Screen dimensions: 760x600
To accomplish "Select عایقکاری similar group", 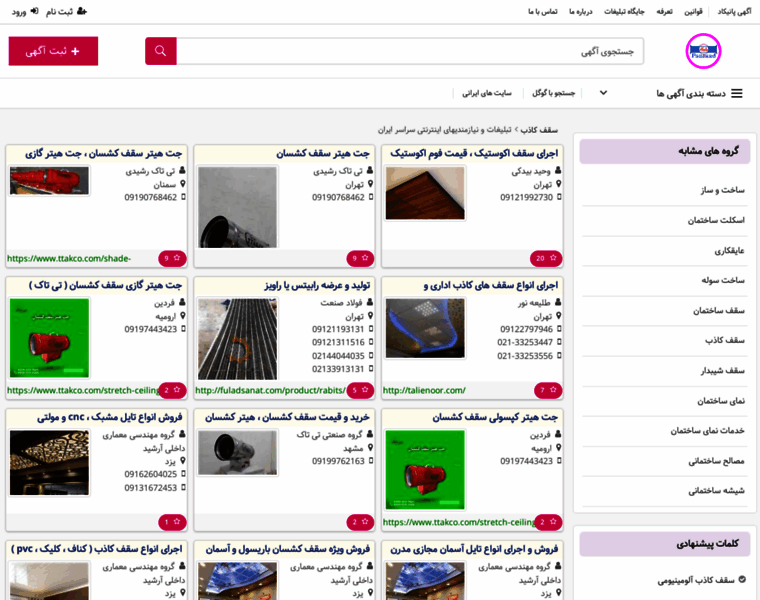I will (729, 251).
